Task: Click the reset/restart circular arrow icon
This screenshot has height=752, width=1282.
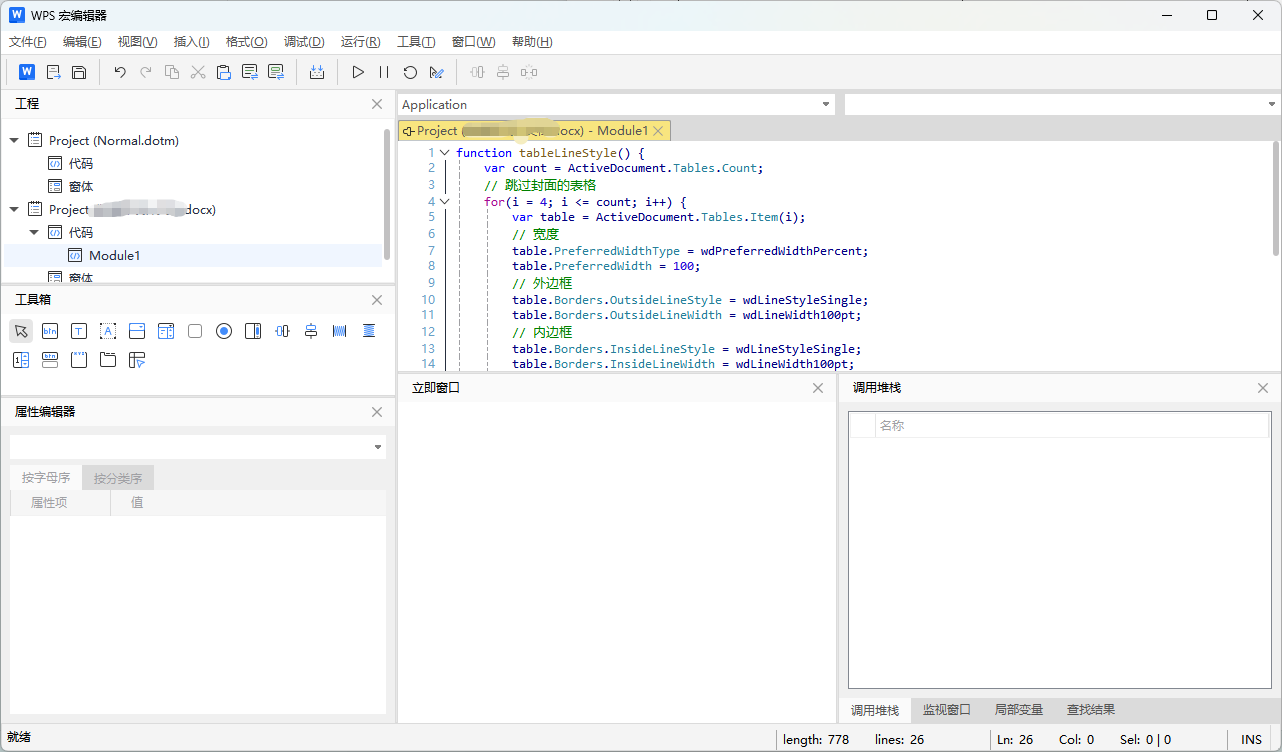Action: (x=410, y=72)
